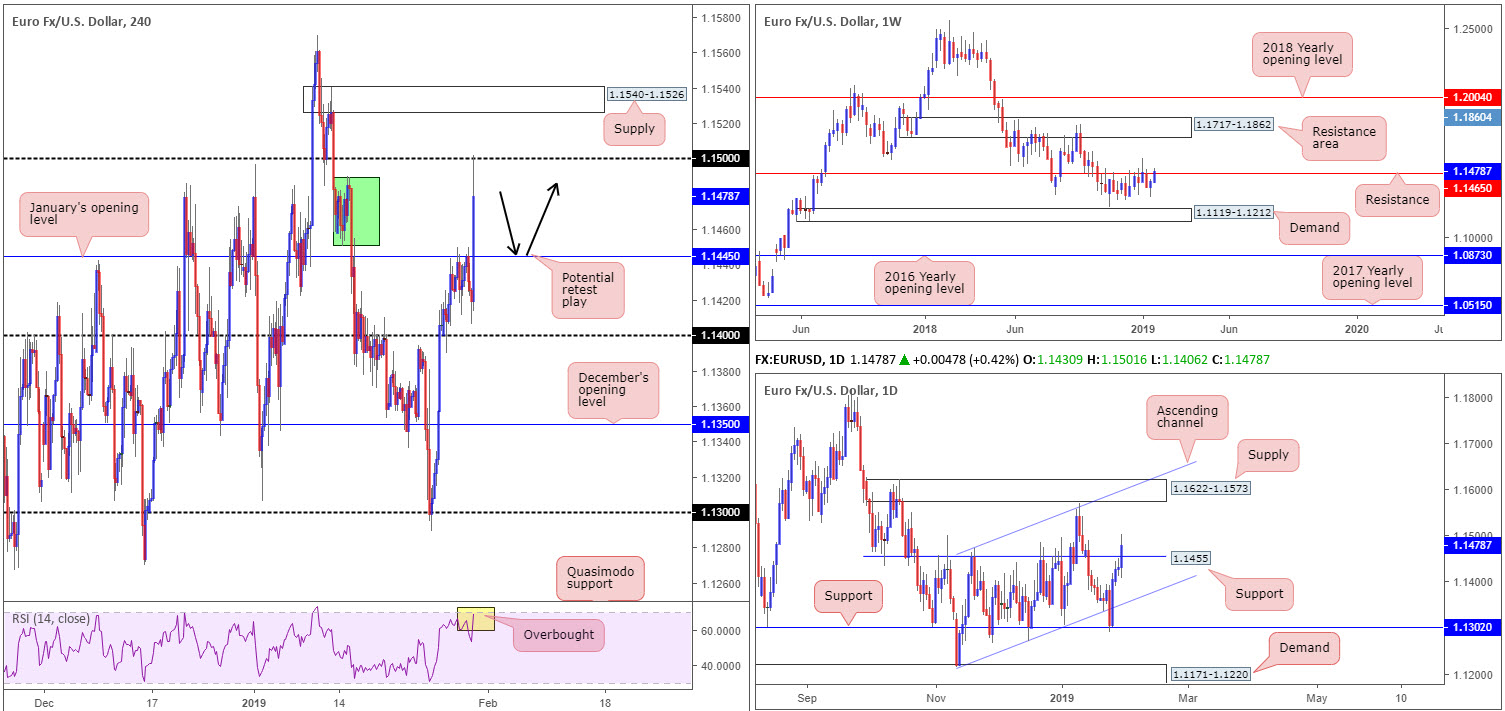The image size is (1505, 711).
Task: Click the 60.0000 level on RSI scale
Action: pos(720,632)
